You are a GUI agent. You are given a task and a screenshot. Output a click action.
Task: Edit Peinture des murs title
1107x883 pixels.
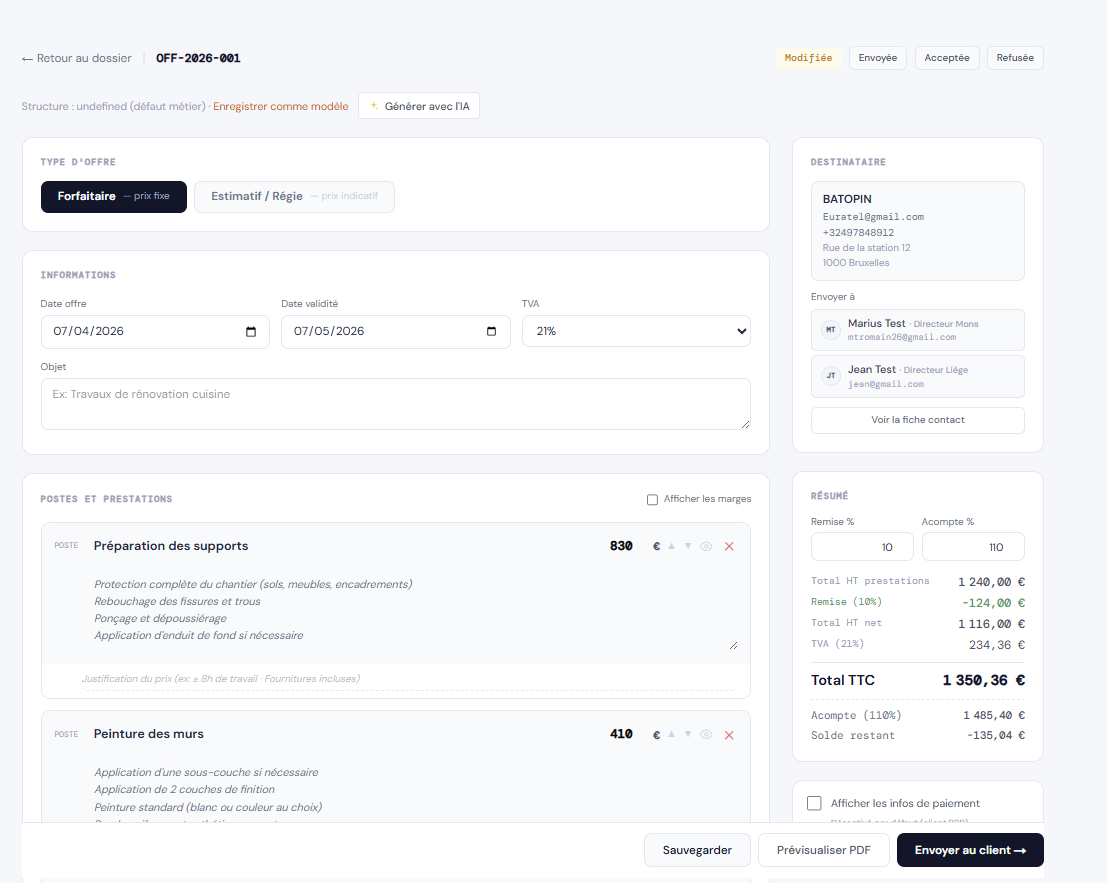[x=149, y=734]
